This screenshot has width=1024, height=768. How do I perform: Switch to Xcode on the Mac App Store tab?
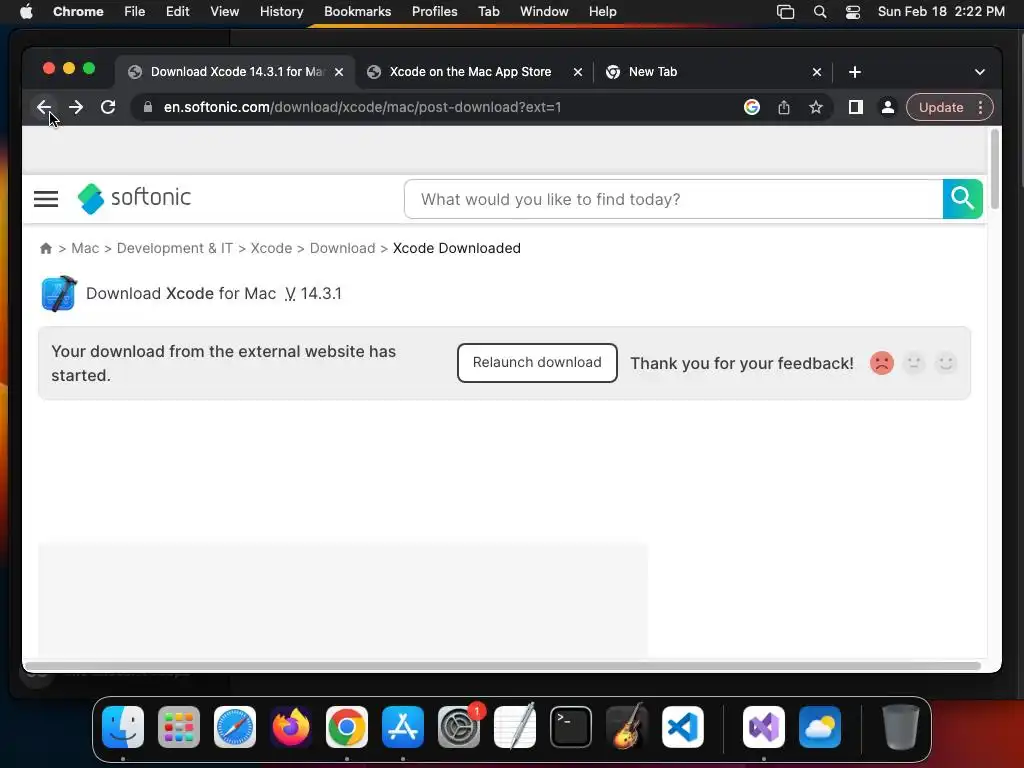pos(470,72)
